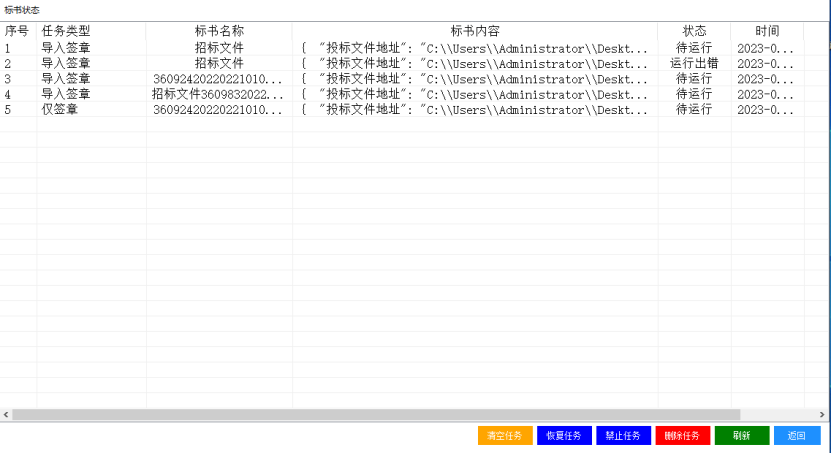Click the 投标文件地址 content cell in row 5

click(475, 110)
